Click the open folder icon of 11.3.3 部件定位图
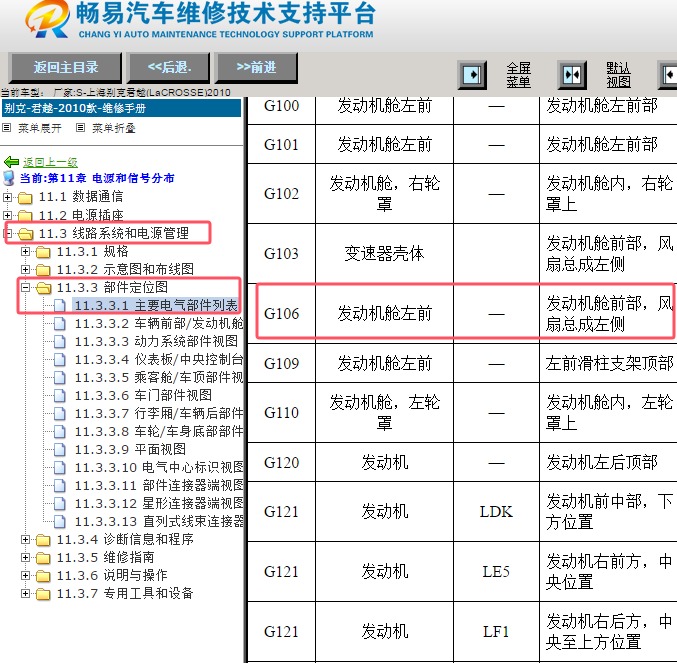Image resolution: width=677 pixels, height=663 pixels. pos(44,288)
